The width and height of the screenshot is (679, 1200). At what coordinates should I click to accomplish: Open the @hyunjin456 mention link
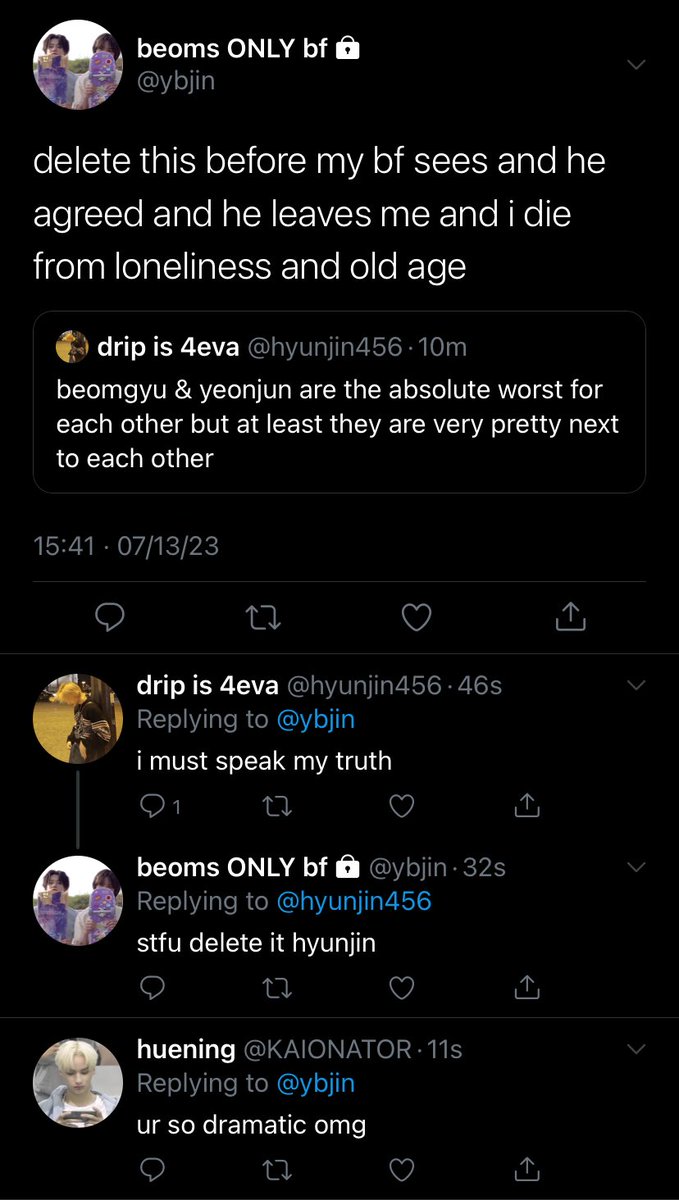tap(353, 901)
